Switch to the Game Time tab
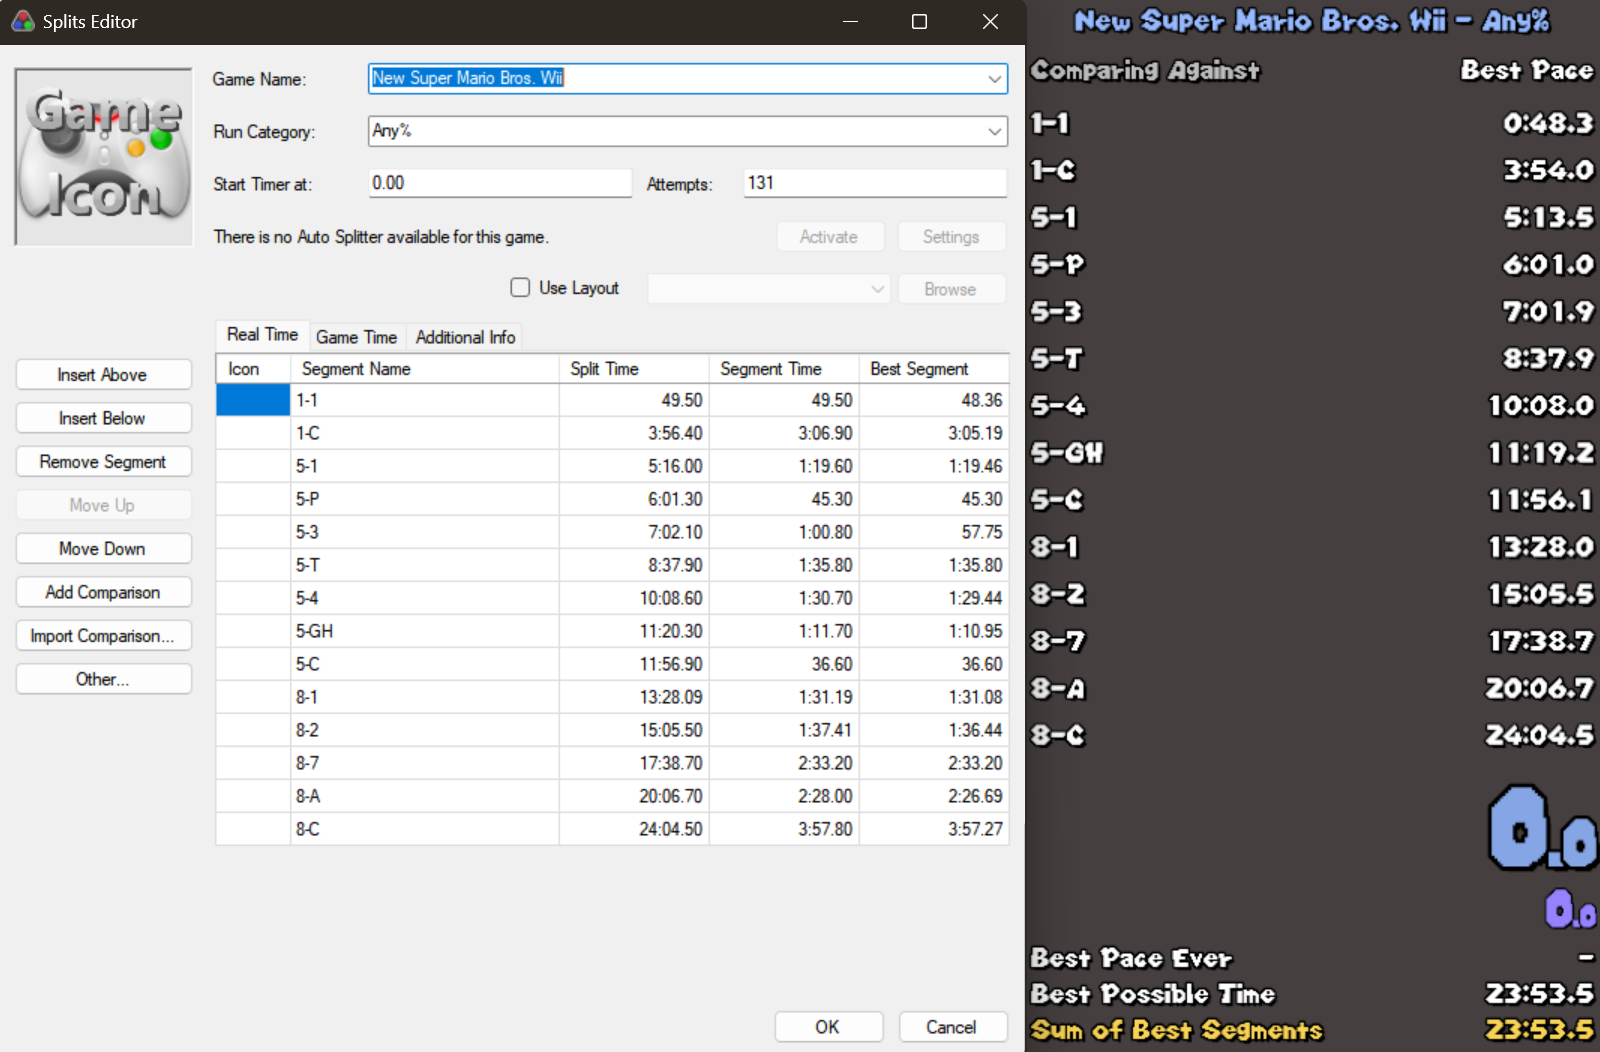The width and height of the screenshot is (1600, 1052). click(x=356, y=337)
